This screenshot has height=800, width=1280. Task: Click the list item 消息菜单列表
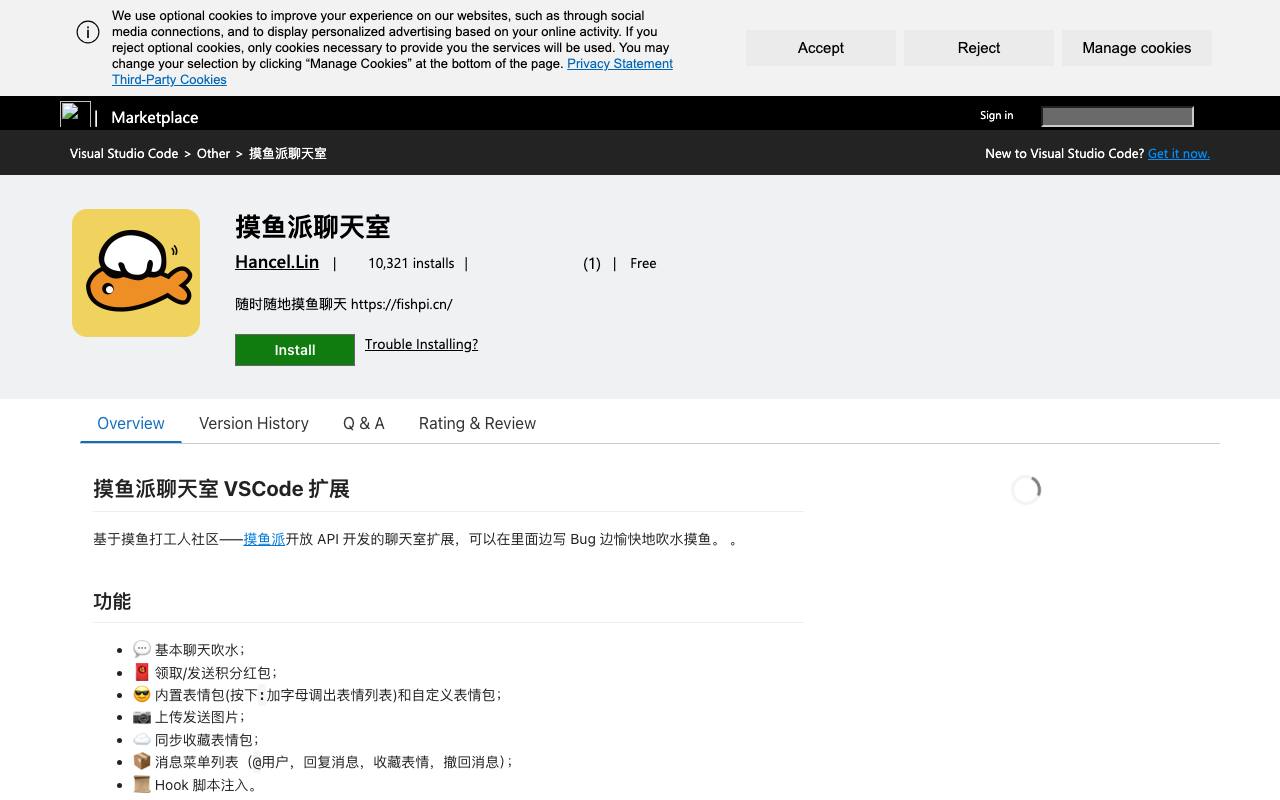click(x=322, y=762)
